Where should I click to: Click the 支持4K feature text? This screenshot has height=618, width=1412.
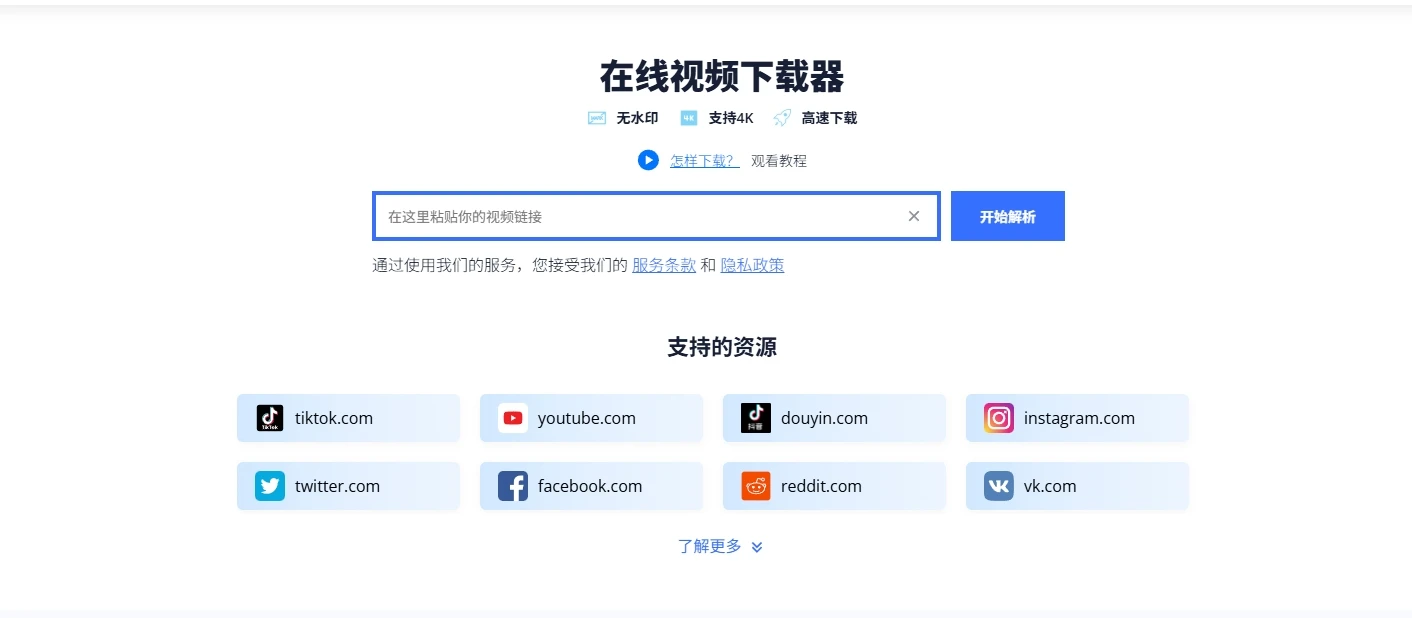tap(731, 118)
